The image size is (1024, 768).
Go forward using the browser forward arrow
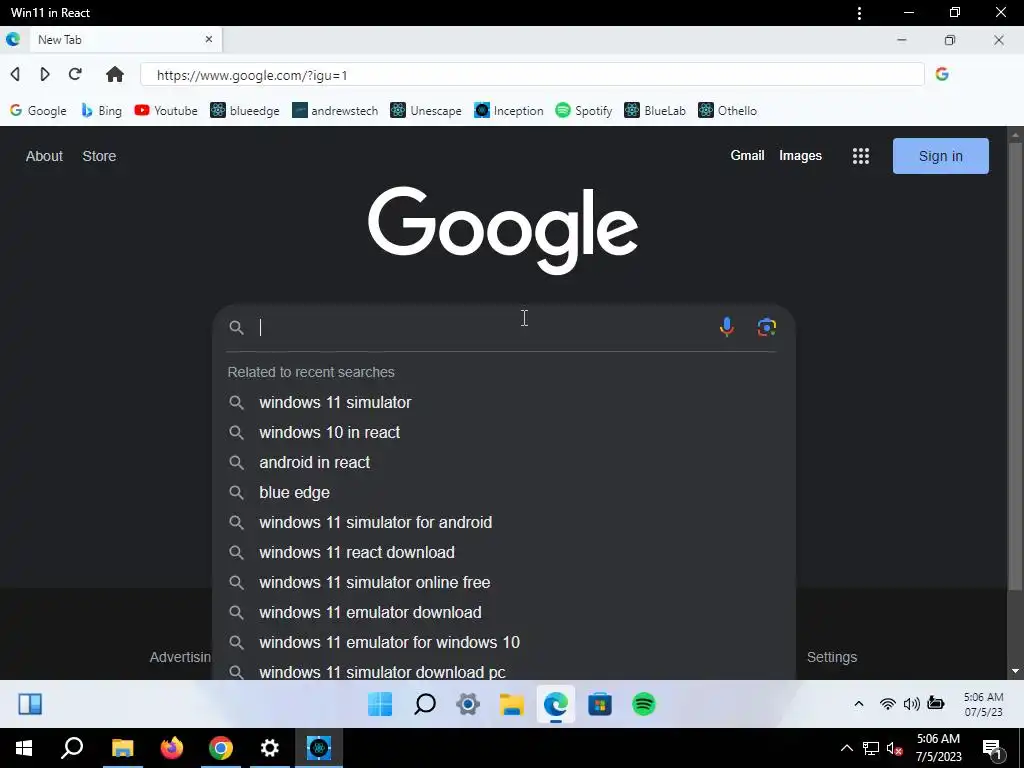point(44,74)
